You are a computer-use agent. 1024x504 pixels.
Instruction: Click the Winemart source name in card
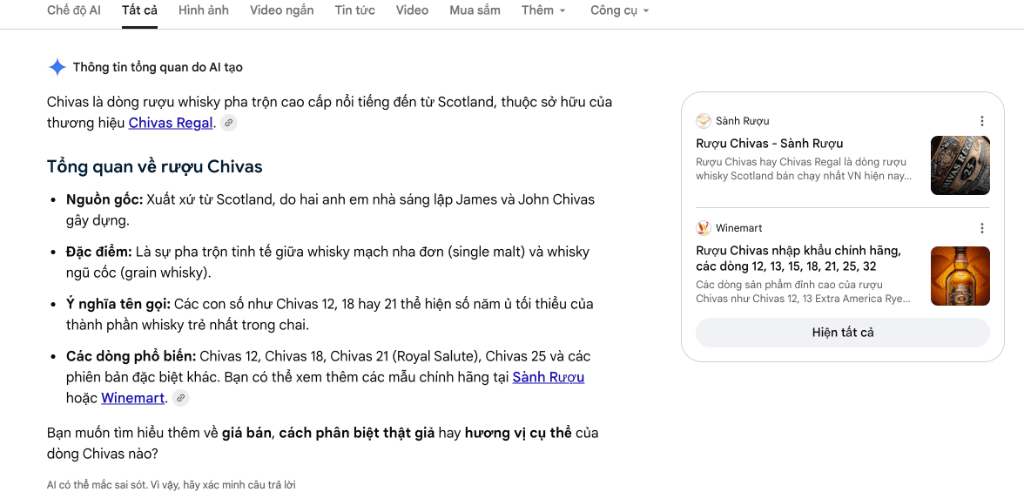click(x=739, y=228)
